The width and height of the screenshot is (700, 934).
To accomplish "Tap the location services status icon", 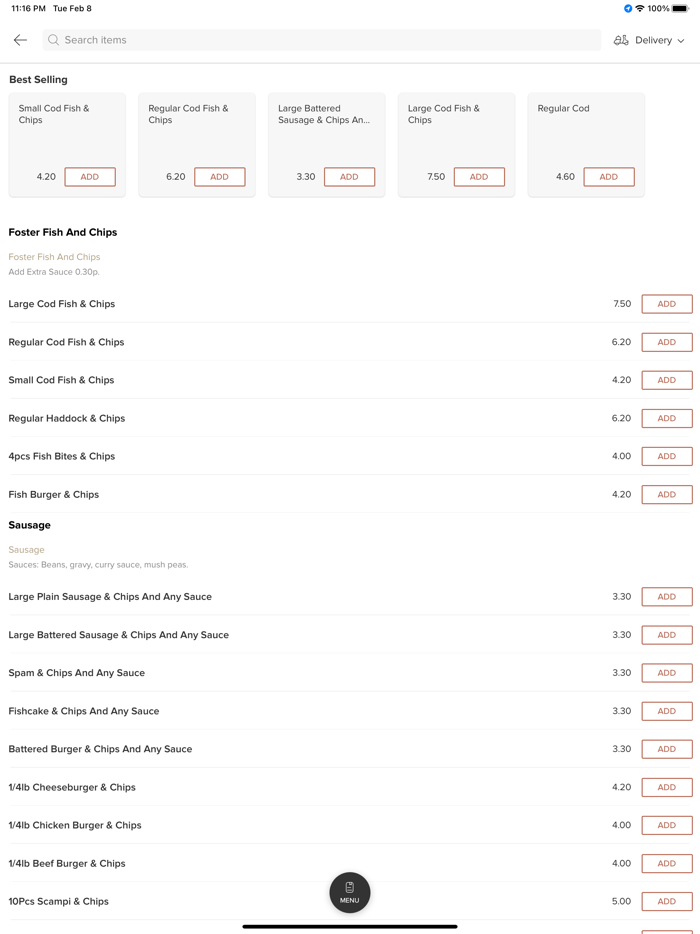I will coord(628,8).
